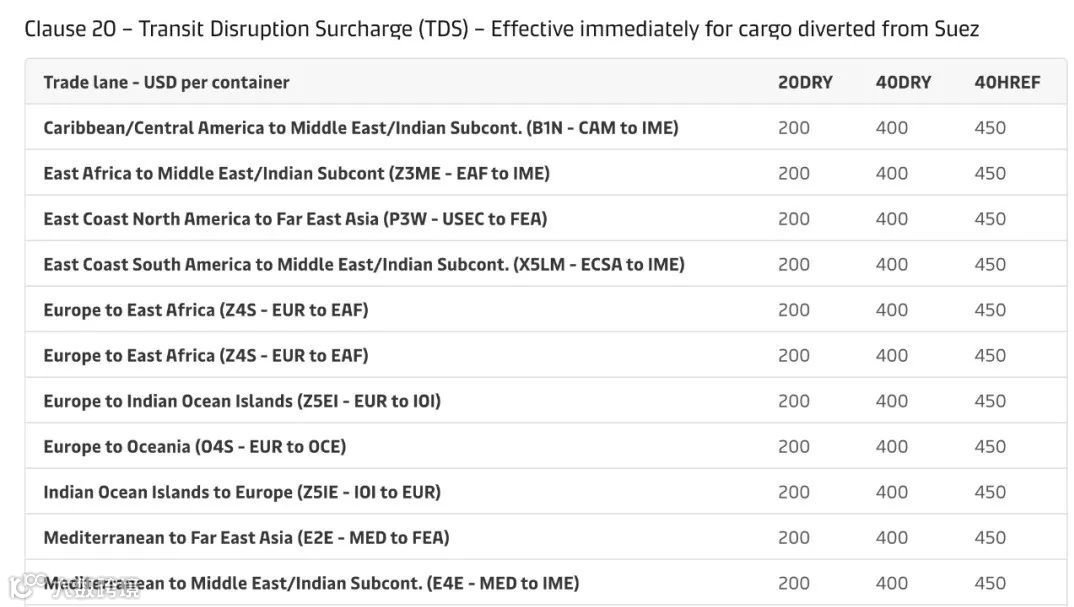Select the 20DRY value for Indian Ocean Islands to Europe

tap(794, 492)
